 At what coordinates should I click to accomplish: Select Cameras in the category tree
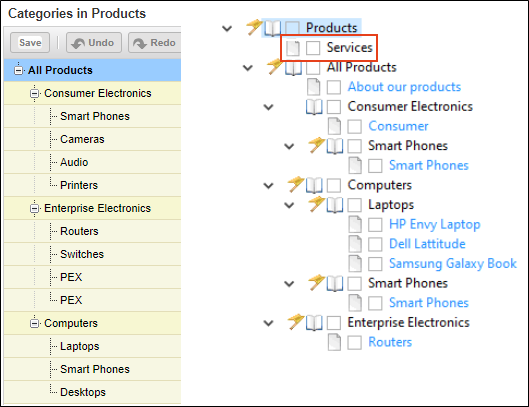pyautogui.click(x=82, y=139)
